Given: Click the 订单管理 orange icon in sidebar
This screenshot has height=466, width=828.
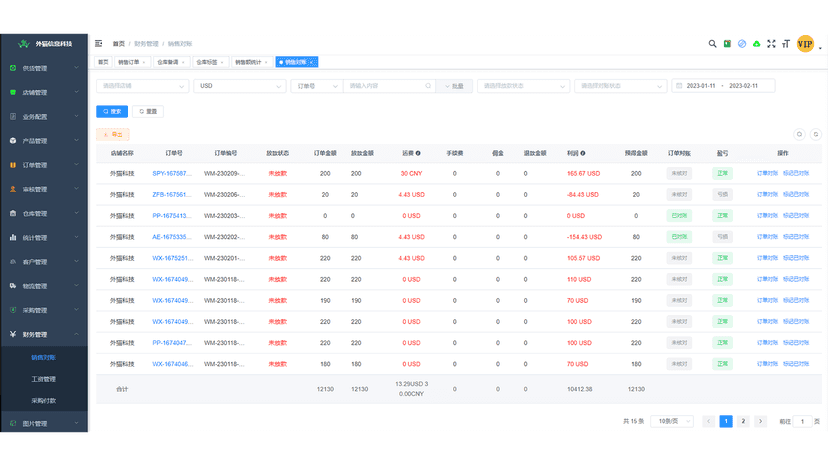Looking at the screenshot, I should (13, 165).
